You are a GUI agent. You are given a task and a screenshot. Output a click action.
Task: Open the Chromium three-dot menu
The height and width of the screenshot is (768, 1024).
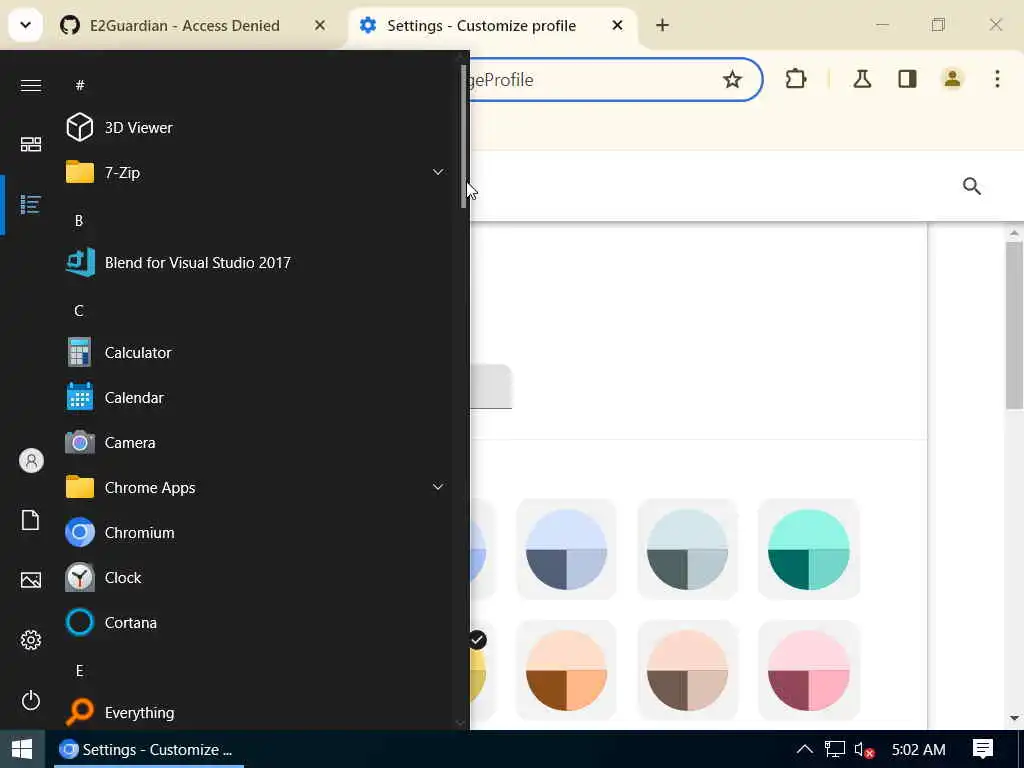coord(997,80)
